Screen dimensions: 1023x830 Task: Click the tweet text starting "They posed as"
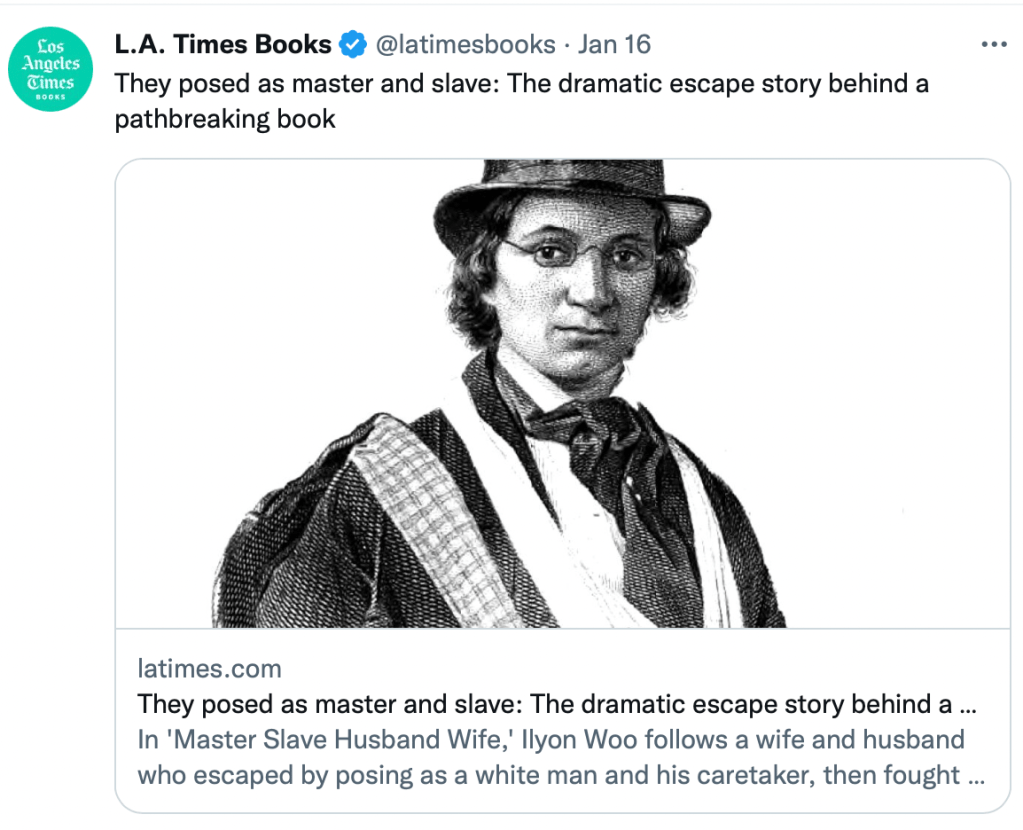(520, 83)
